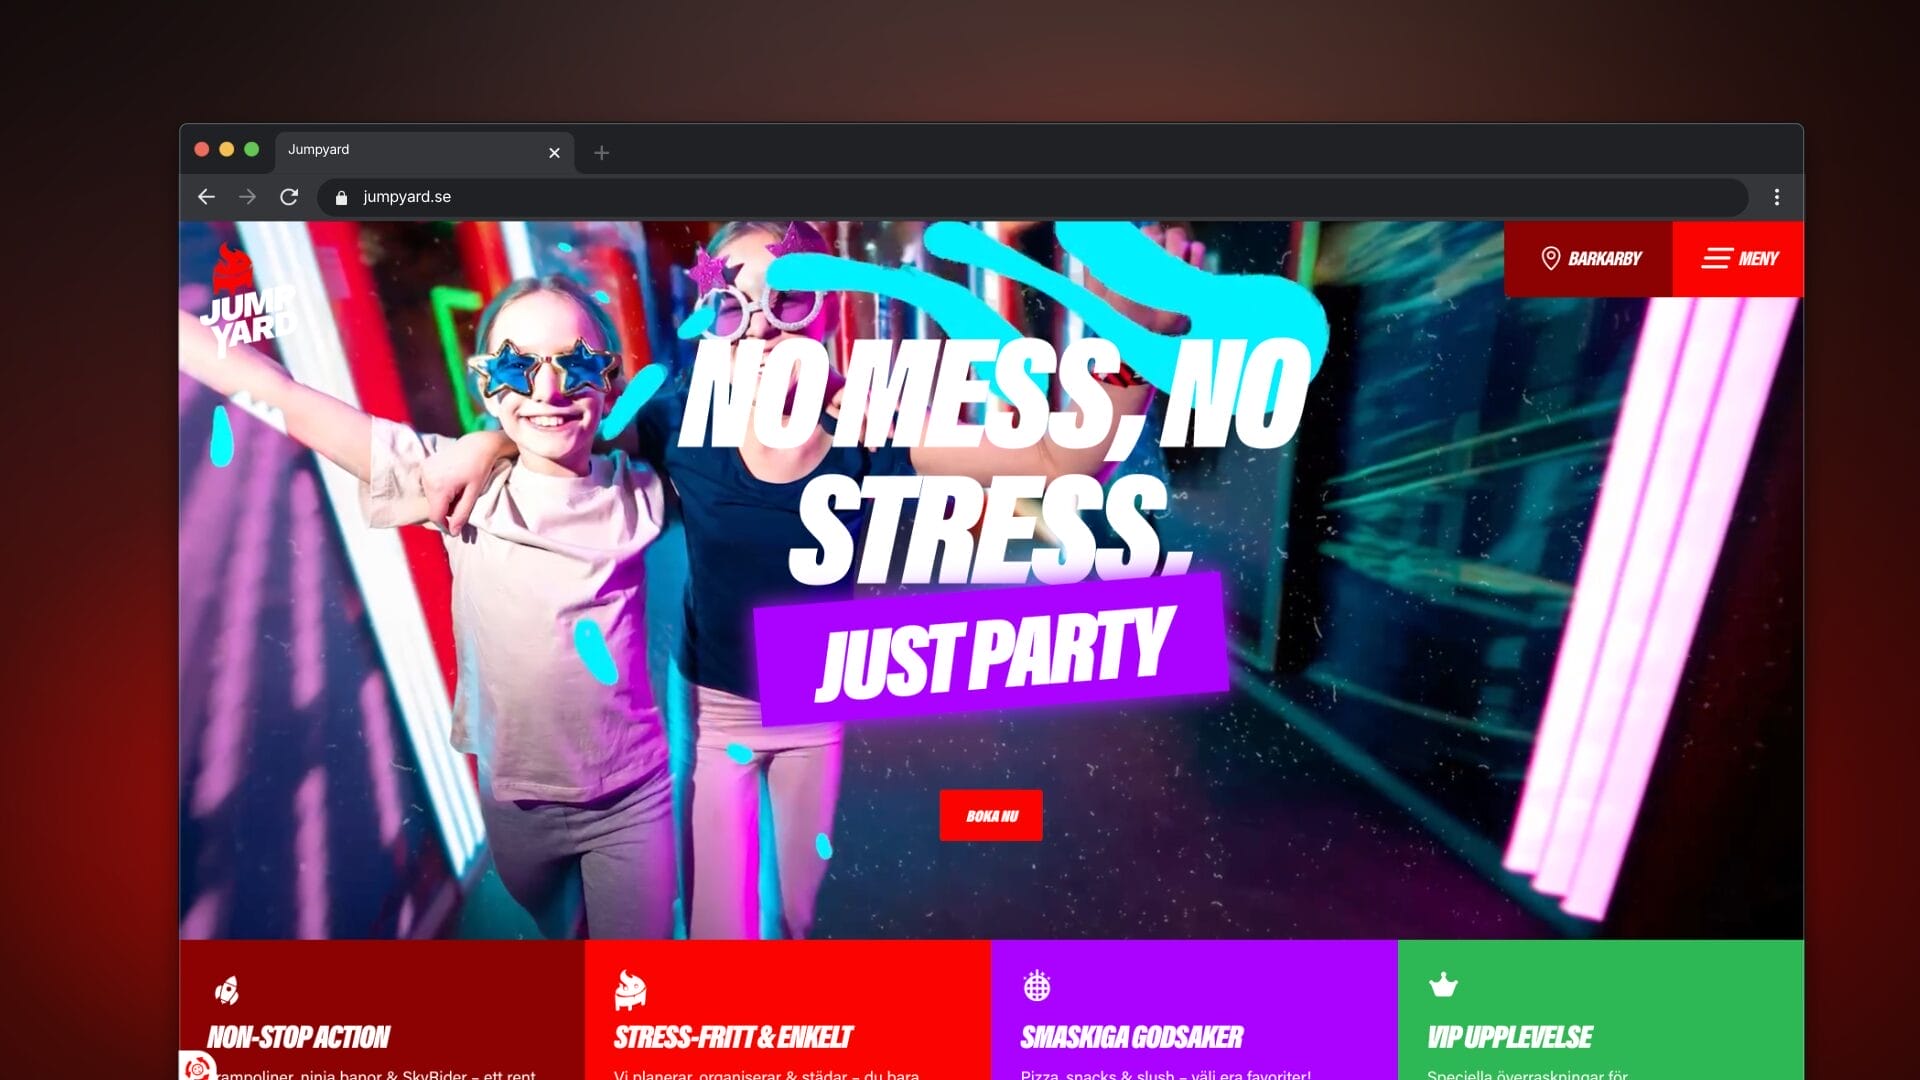
Task: Click the disco ball icon above Smaskiga Godsaker
Action: (x=1037, y=986)
